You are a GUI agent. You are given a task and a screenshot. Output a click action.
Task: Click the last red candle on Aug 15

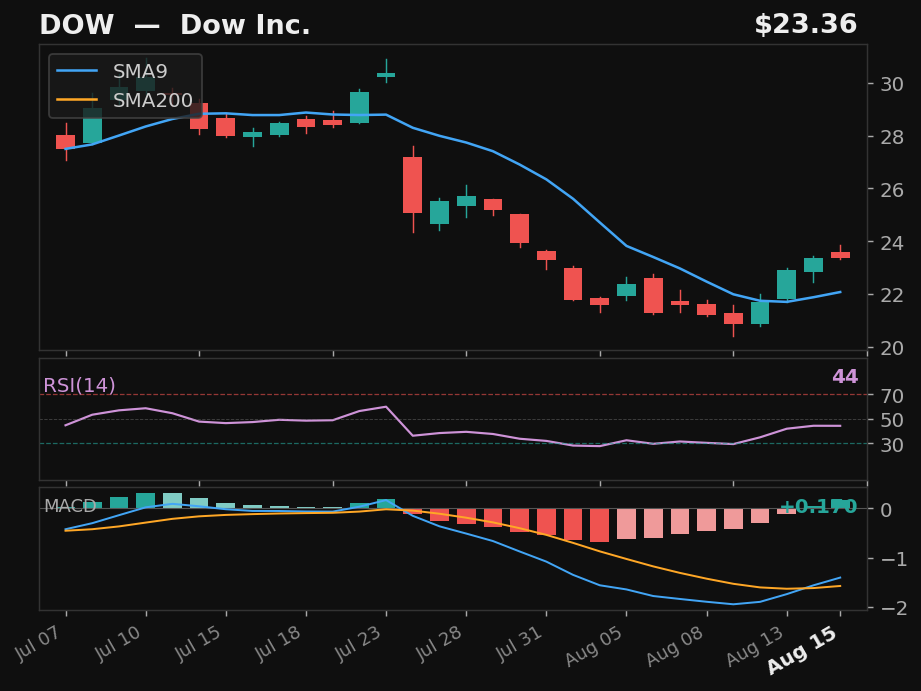pyautogui.click(x=840, y=254)
